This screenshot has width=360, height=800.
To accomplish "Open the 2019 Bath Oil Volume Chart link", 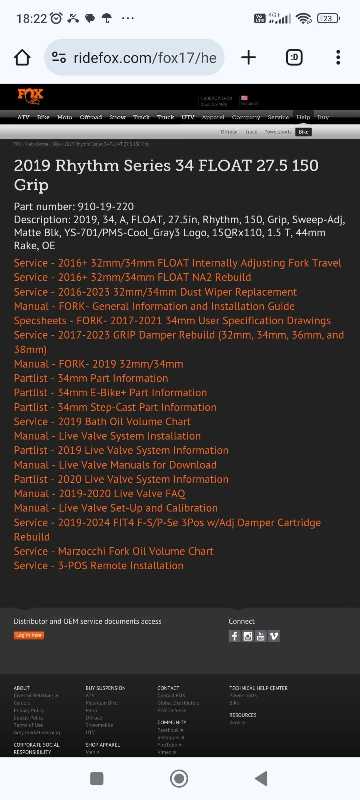I will [x=102, y=422].
